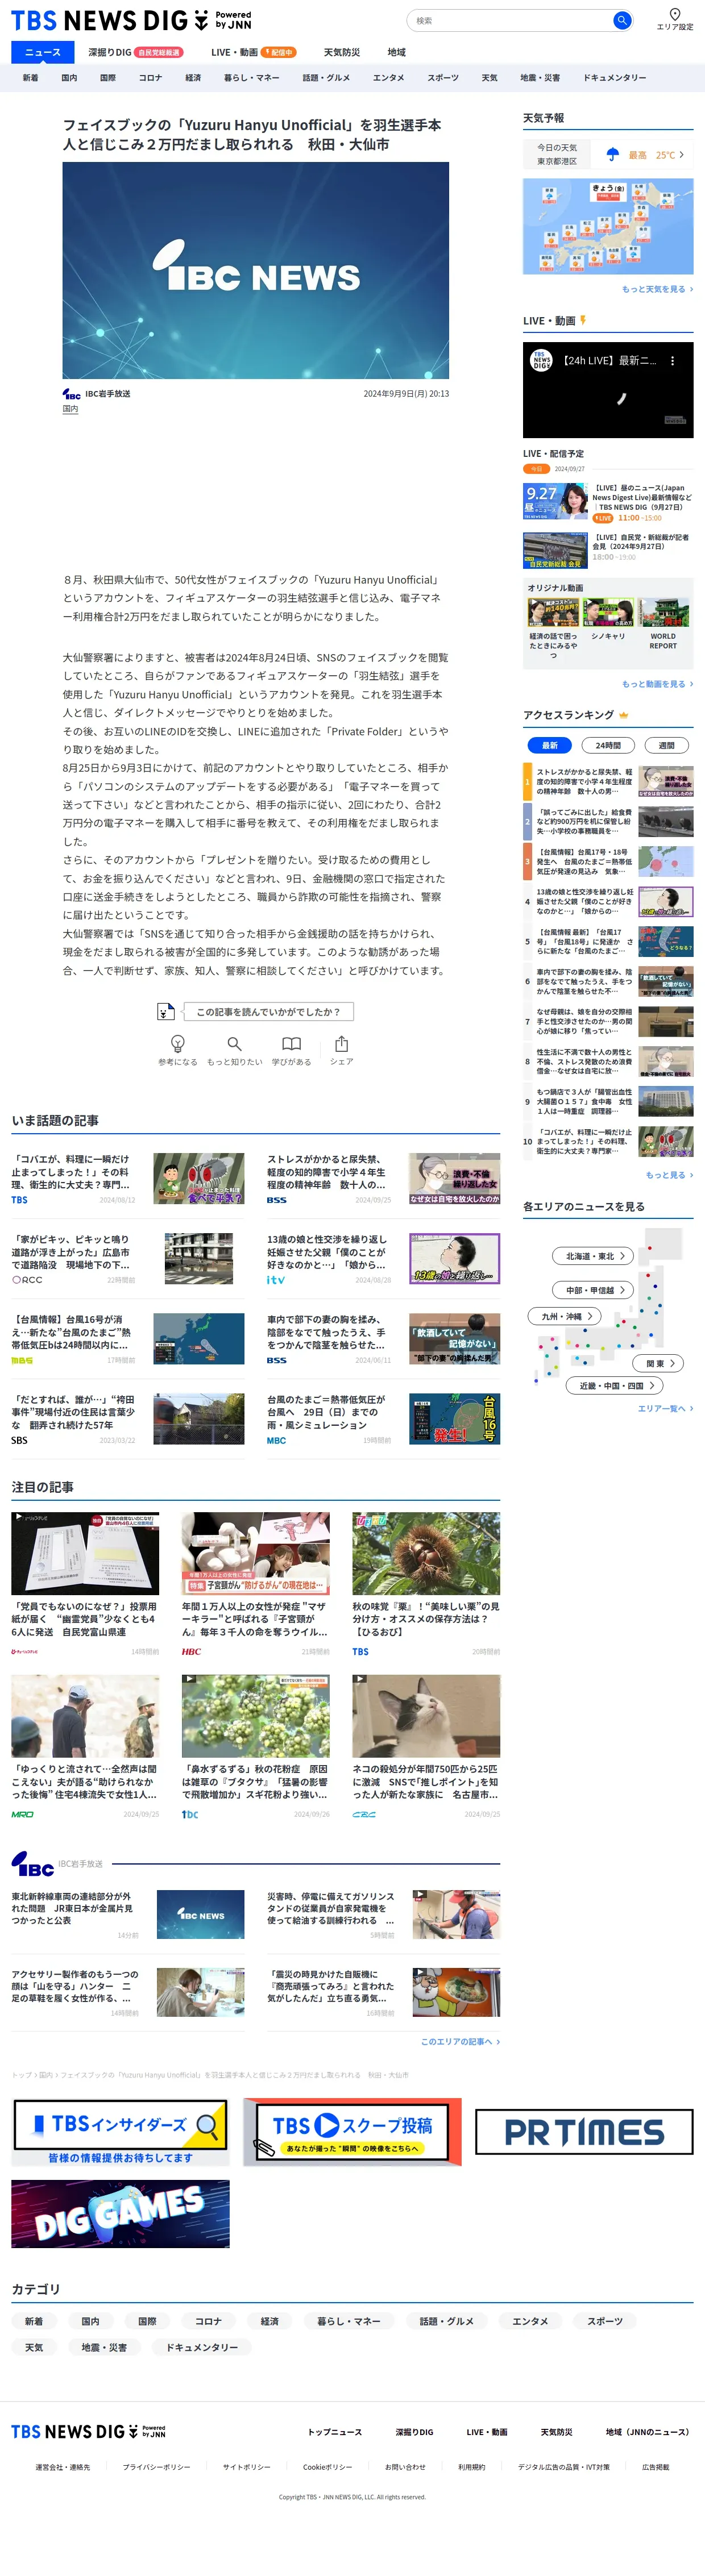
Task: Switch to the 地域 tab
Action: [x=397, y=52]
